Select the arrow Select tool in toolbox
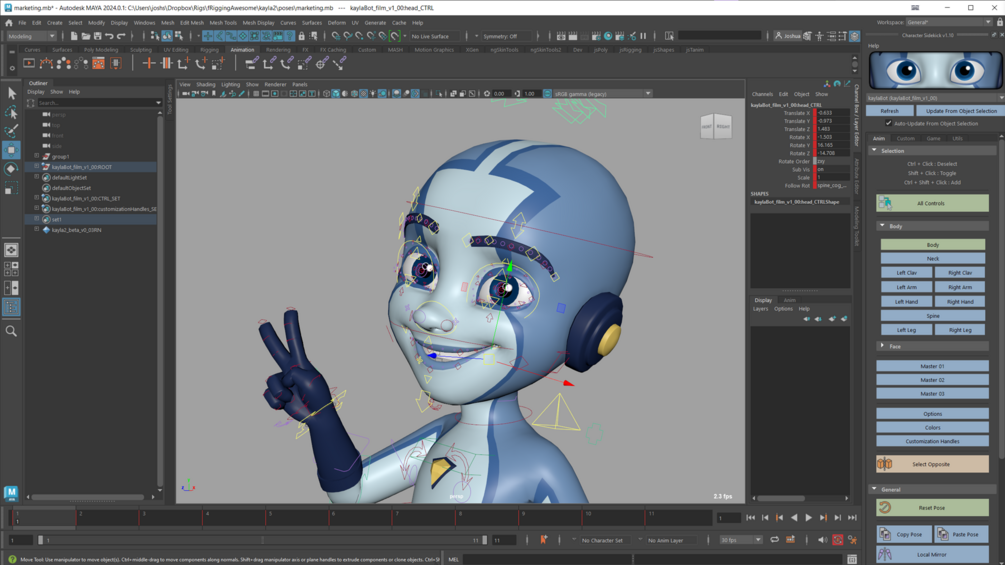This screenshot has height=565, width=1005. point(11,94)
